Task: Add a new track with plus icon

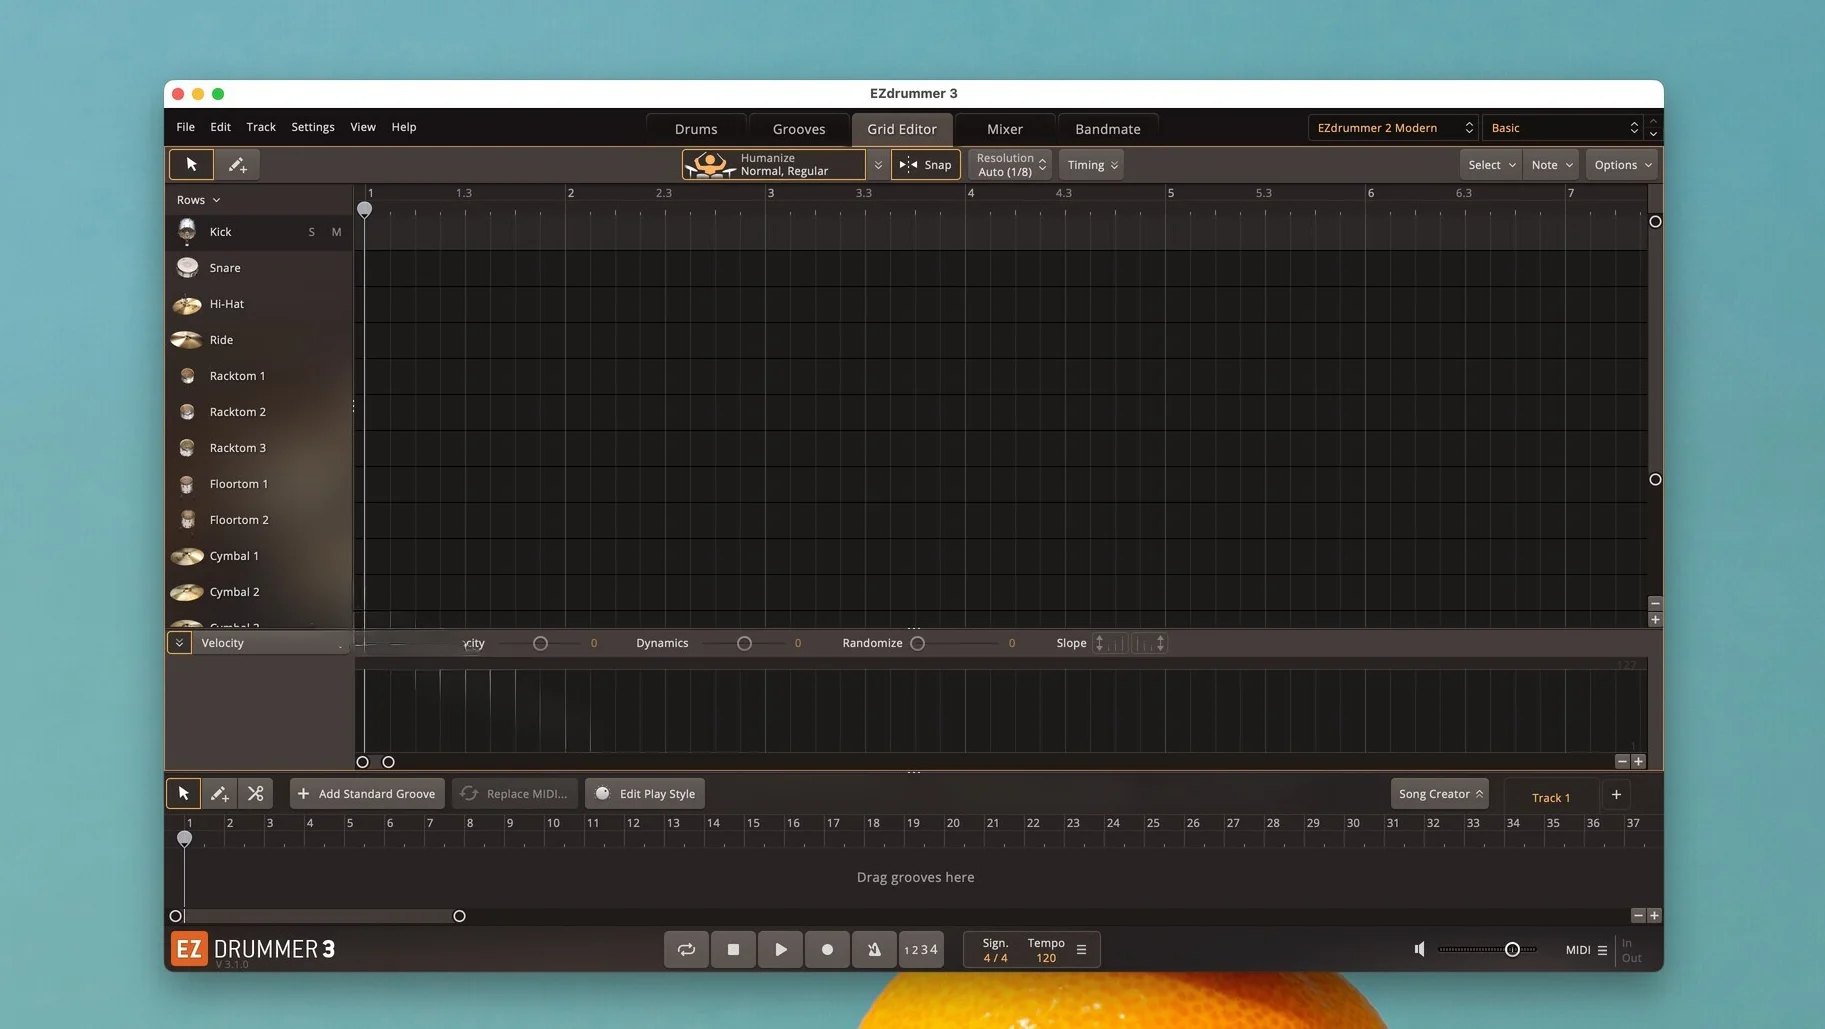Action: tap(1616, 795)
